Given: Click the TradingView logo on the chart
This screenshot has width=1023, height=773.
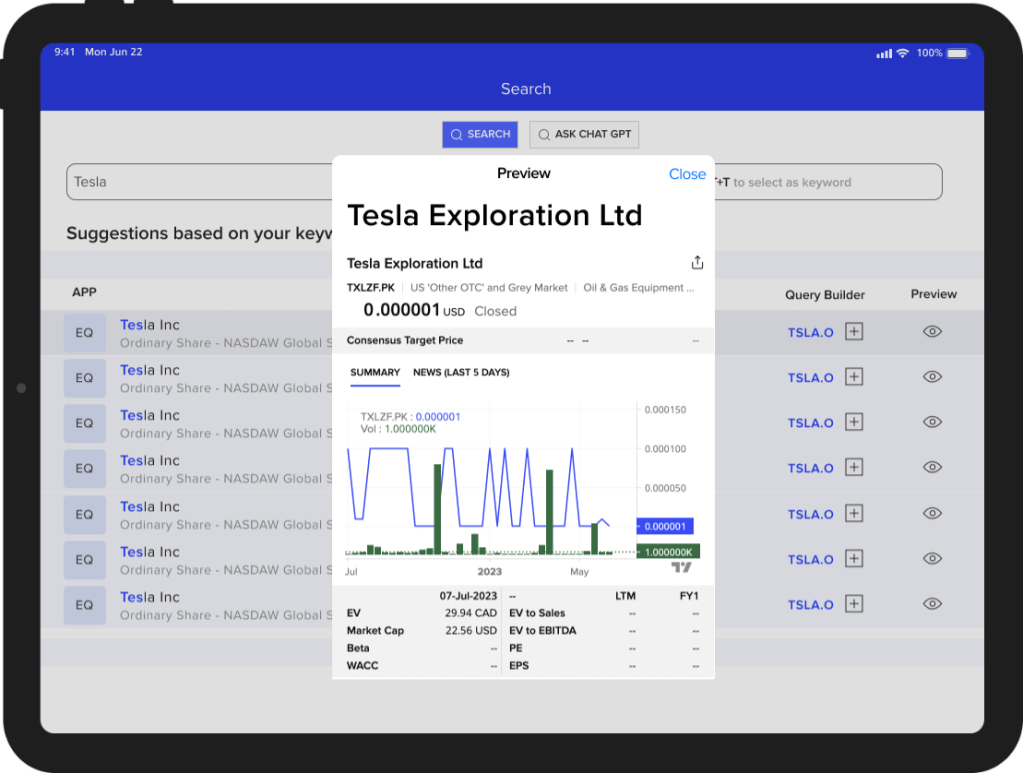Looking at the screenshot, I should (681, 568).
